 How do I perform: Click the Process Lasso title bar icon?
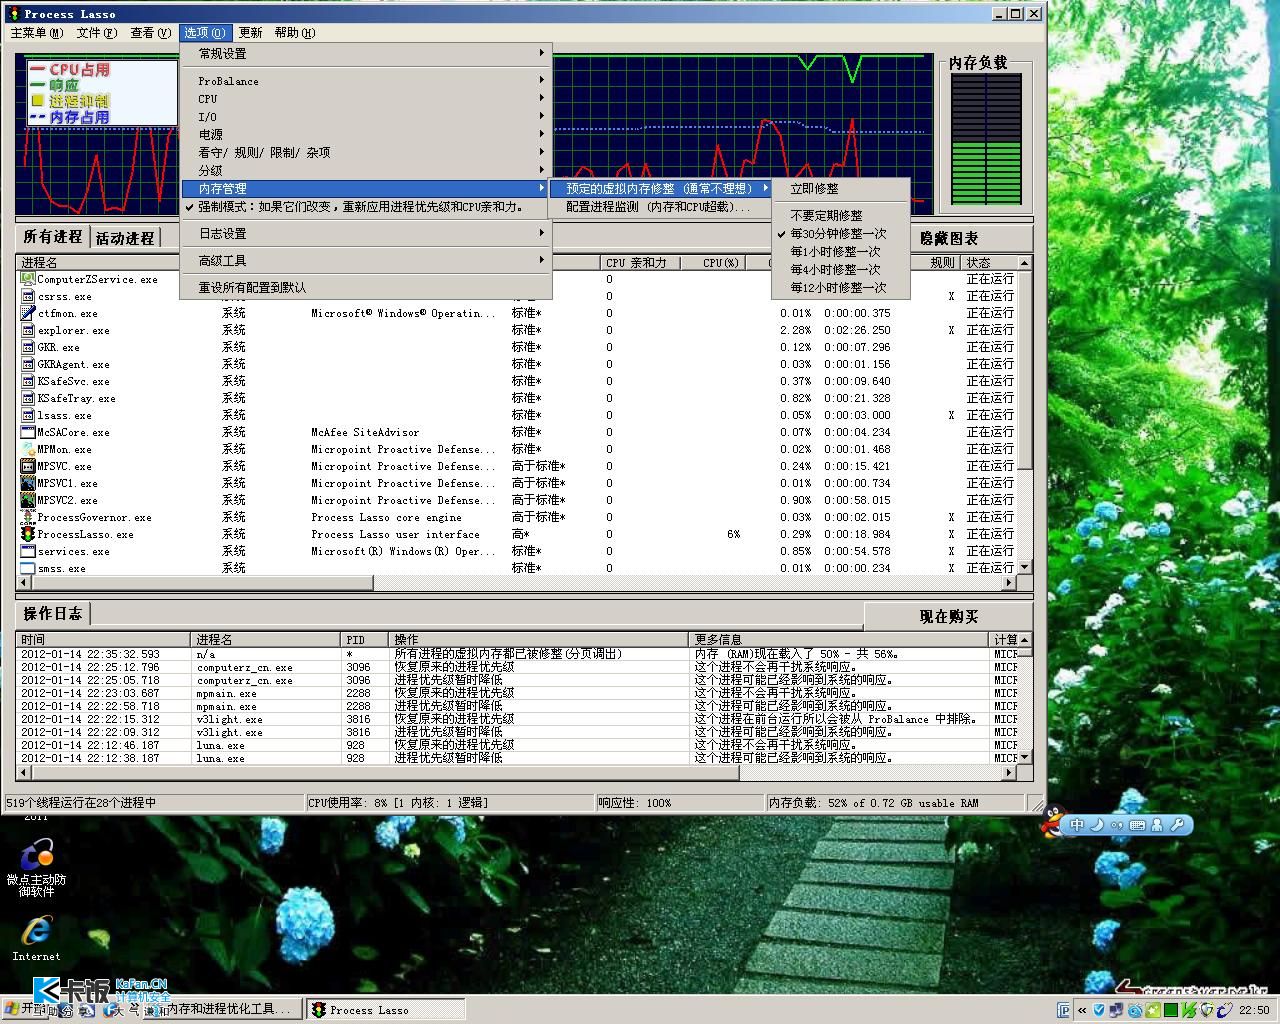pos(14,13)
